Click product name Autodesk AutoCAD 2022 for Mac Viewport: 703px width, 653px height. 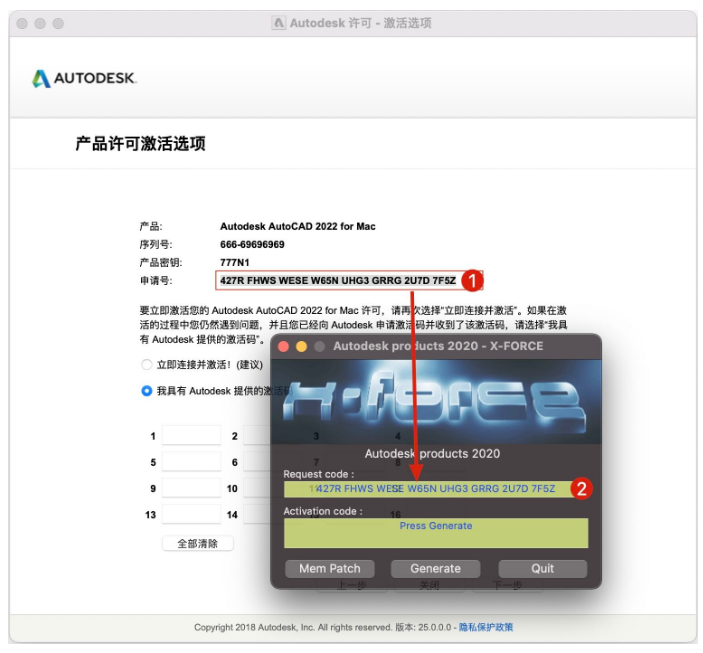(x=298, y=226)
